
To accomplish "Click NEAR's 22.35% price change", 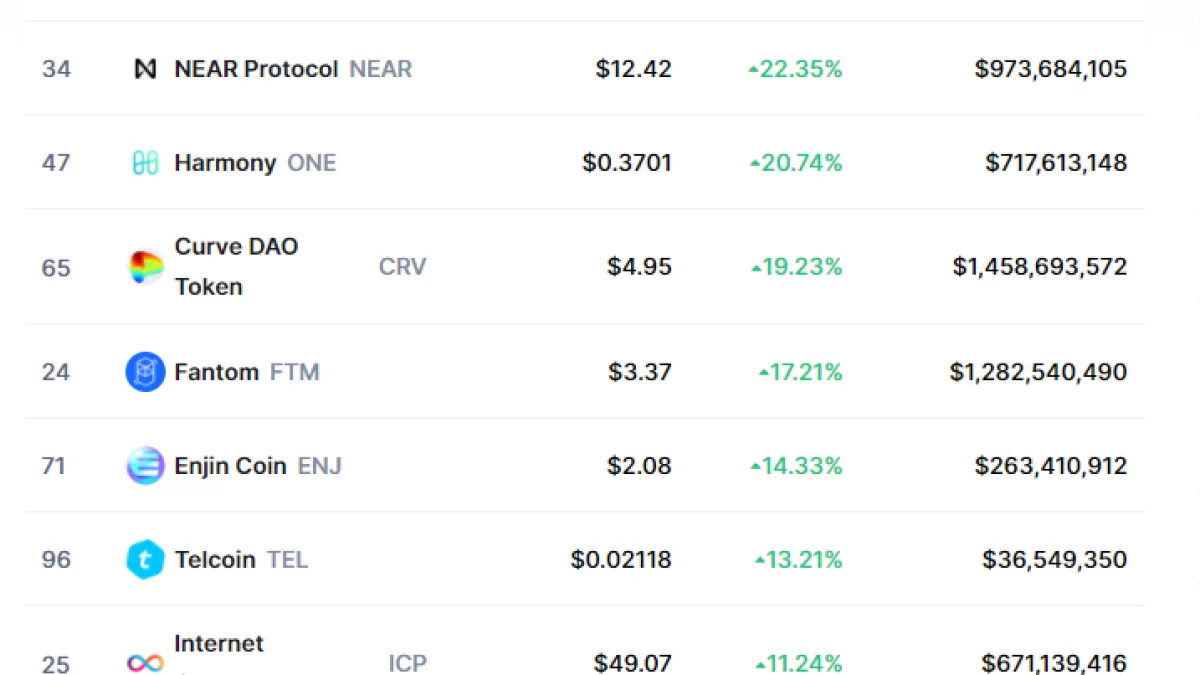I will pyautogui.click(x=796, y=69).
